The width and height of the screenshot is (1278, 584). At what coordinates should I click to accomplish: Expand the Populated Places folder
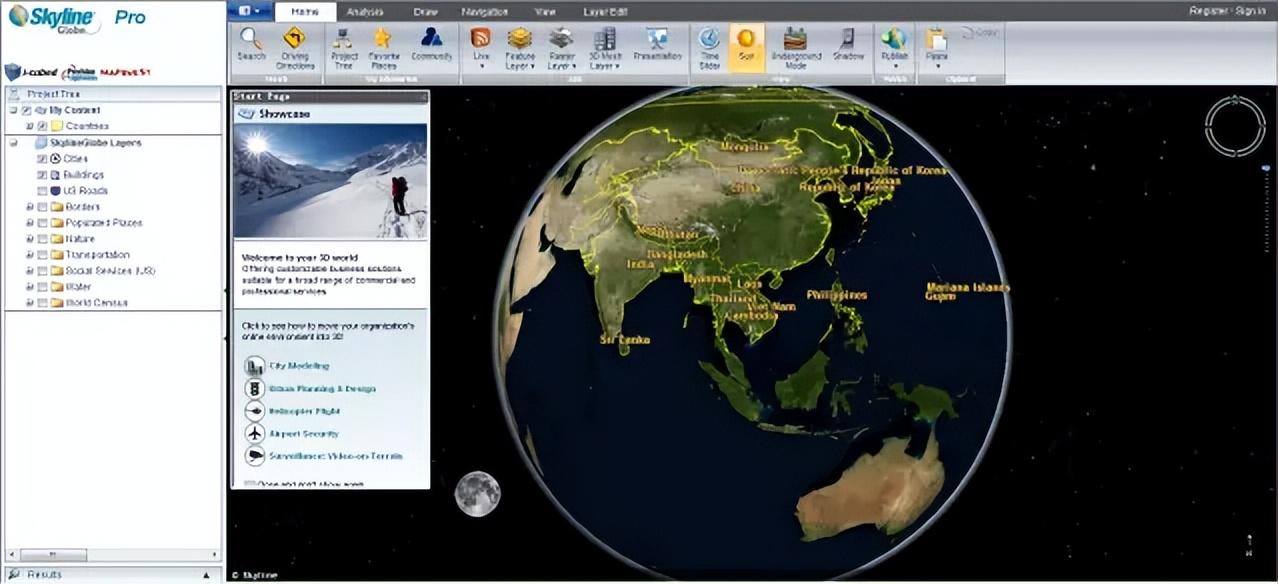(x=30, y=223)
